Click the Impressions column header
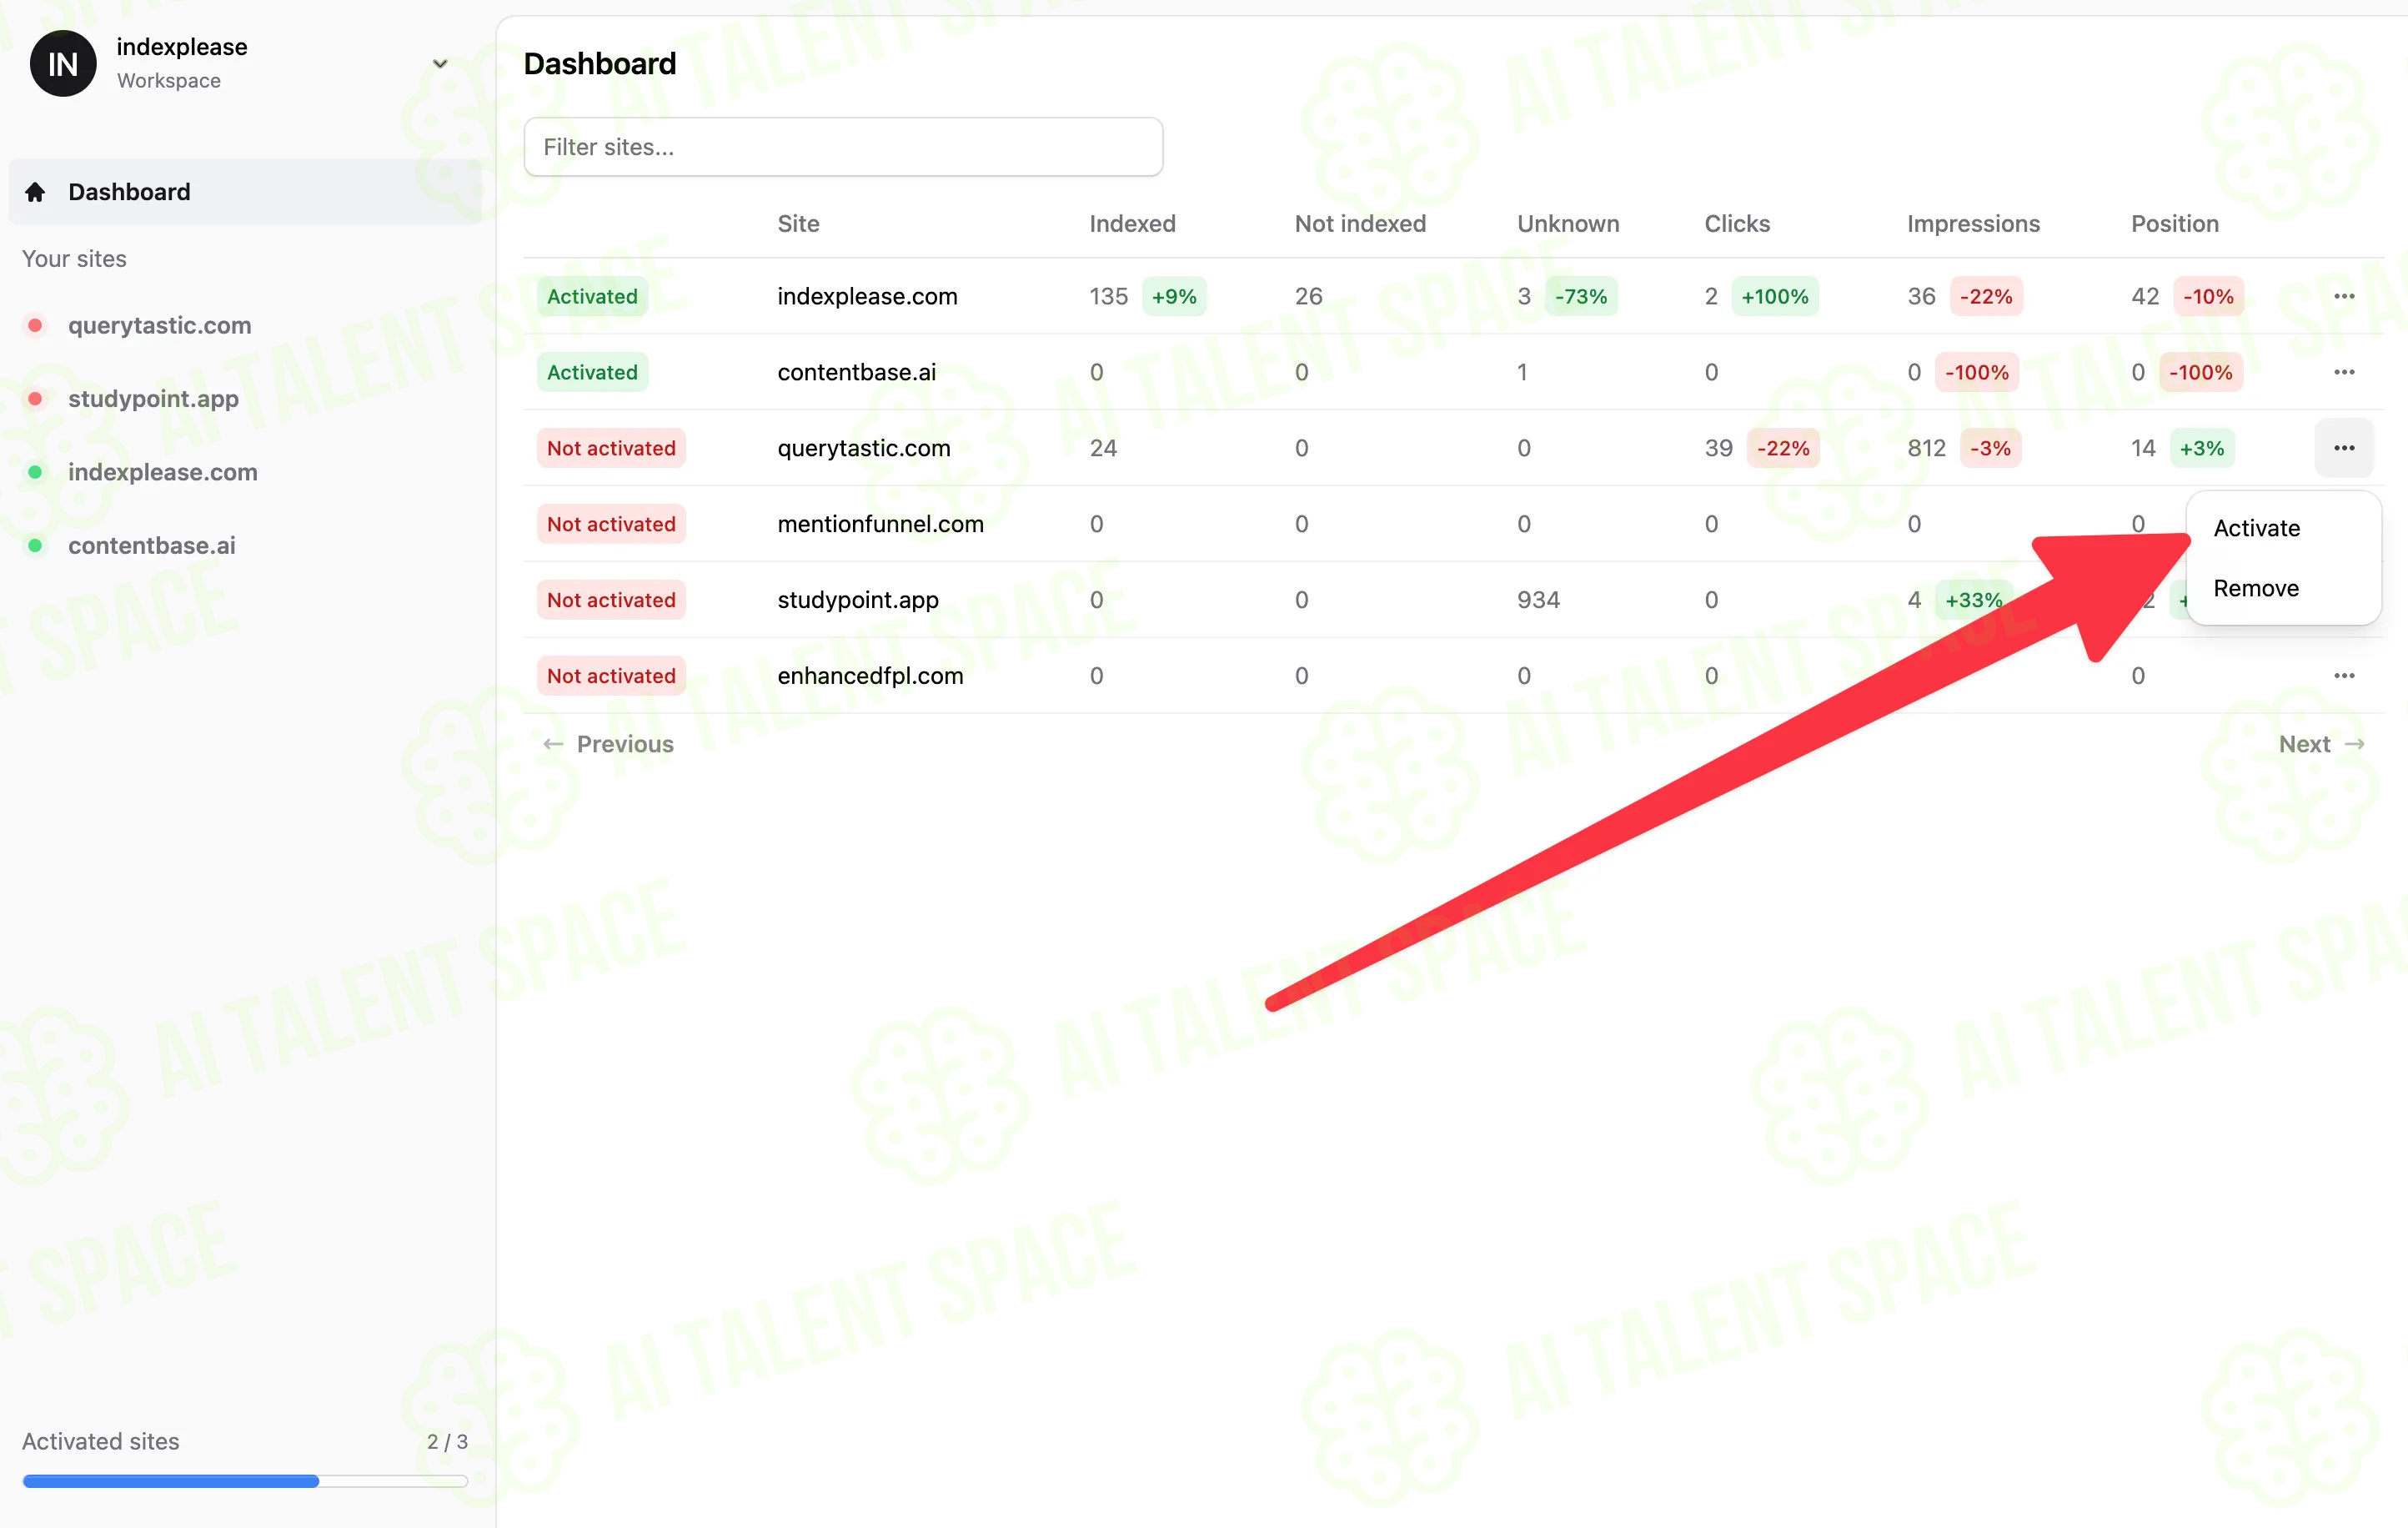 coord(1973,224)
